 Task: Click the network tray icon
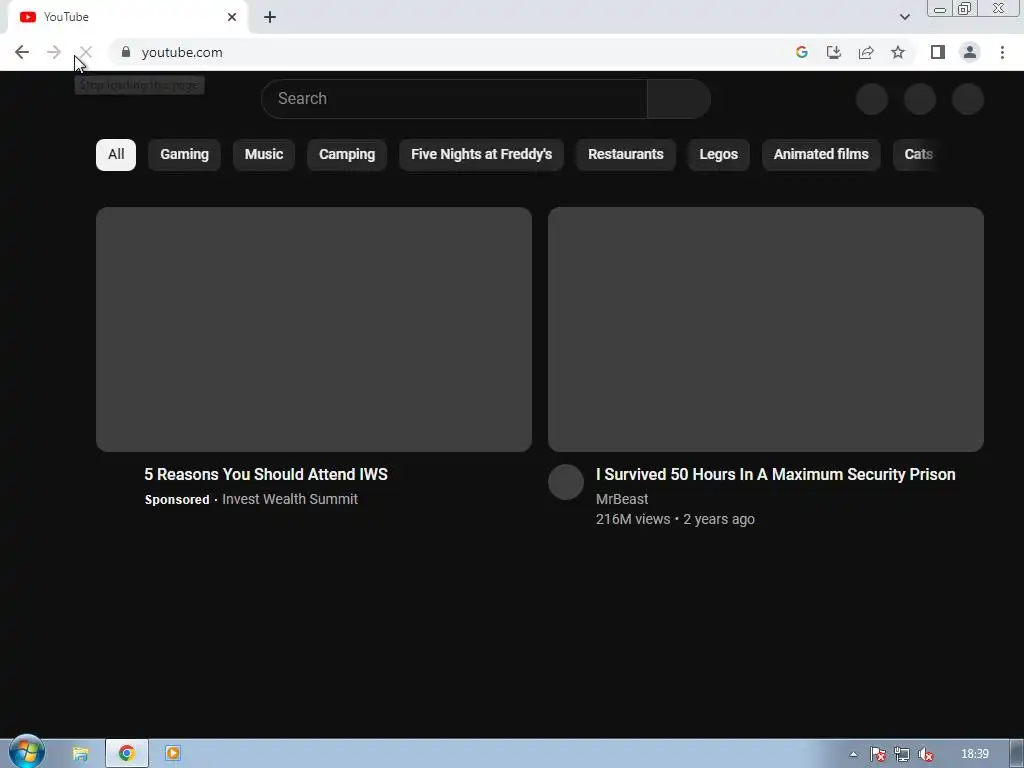click(902, 754)
